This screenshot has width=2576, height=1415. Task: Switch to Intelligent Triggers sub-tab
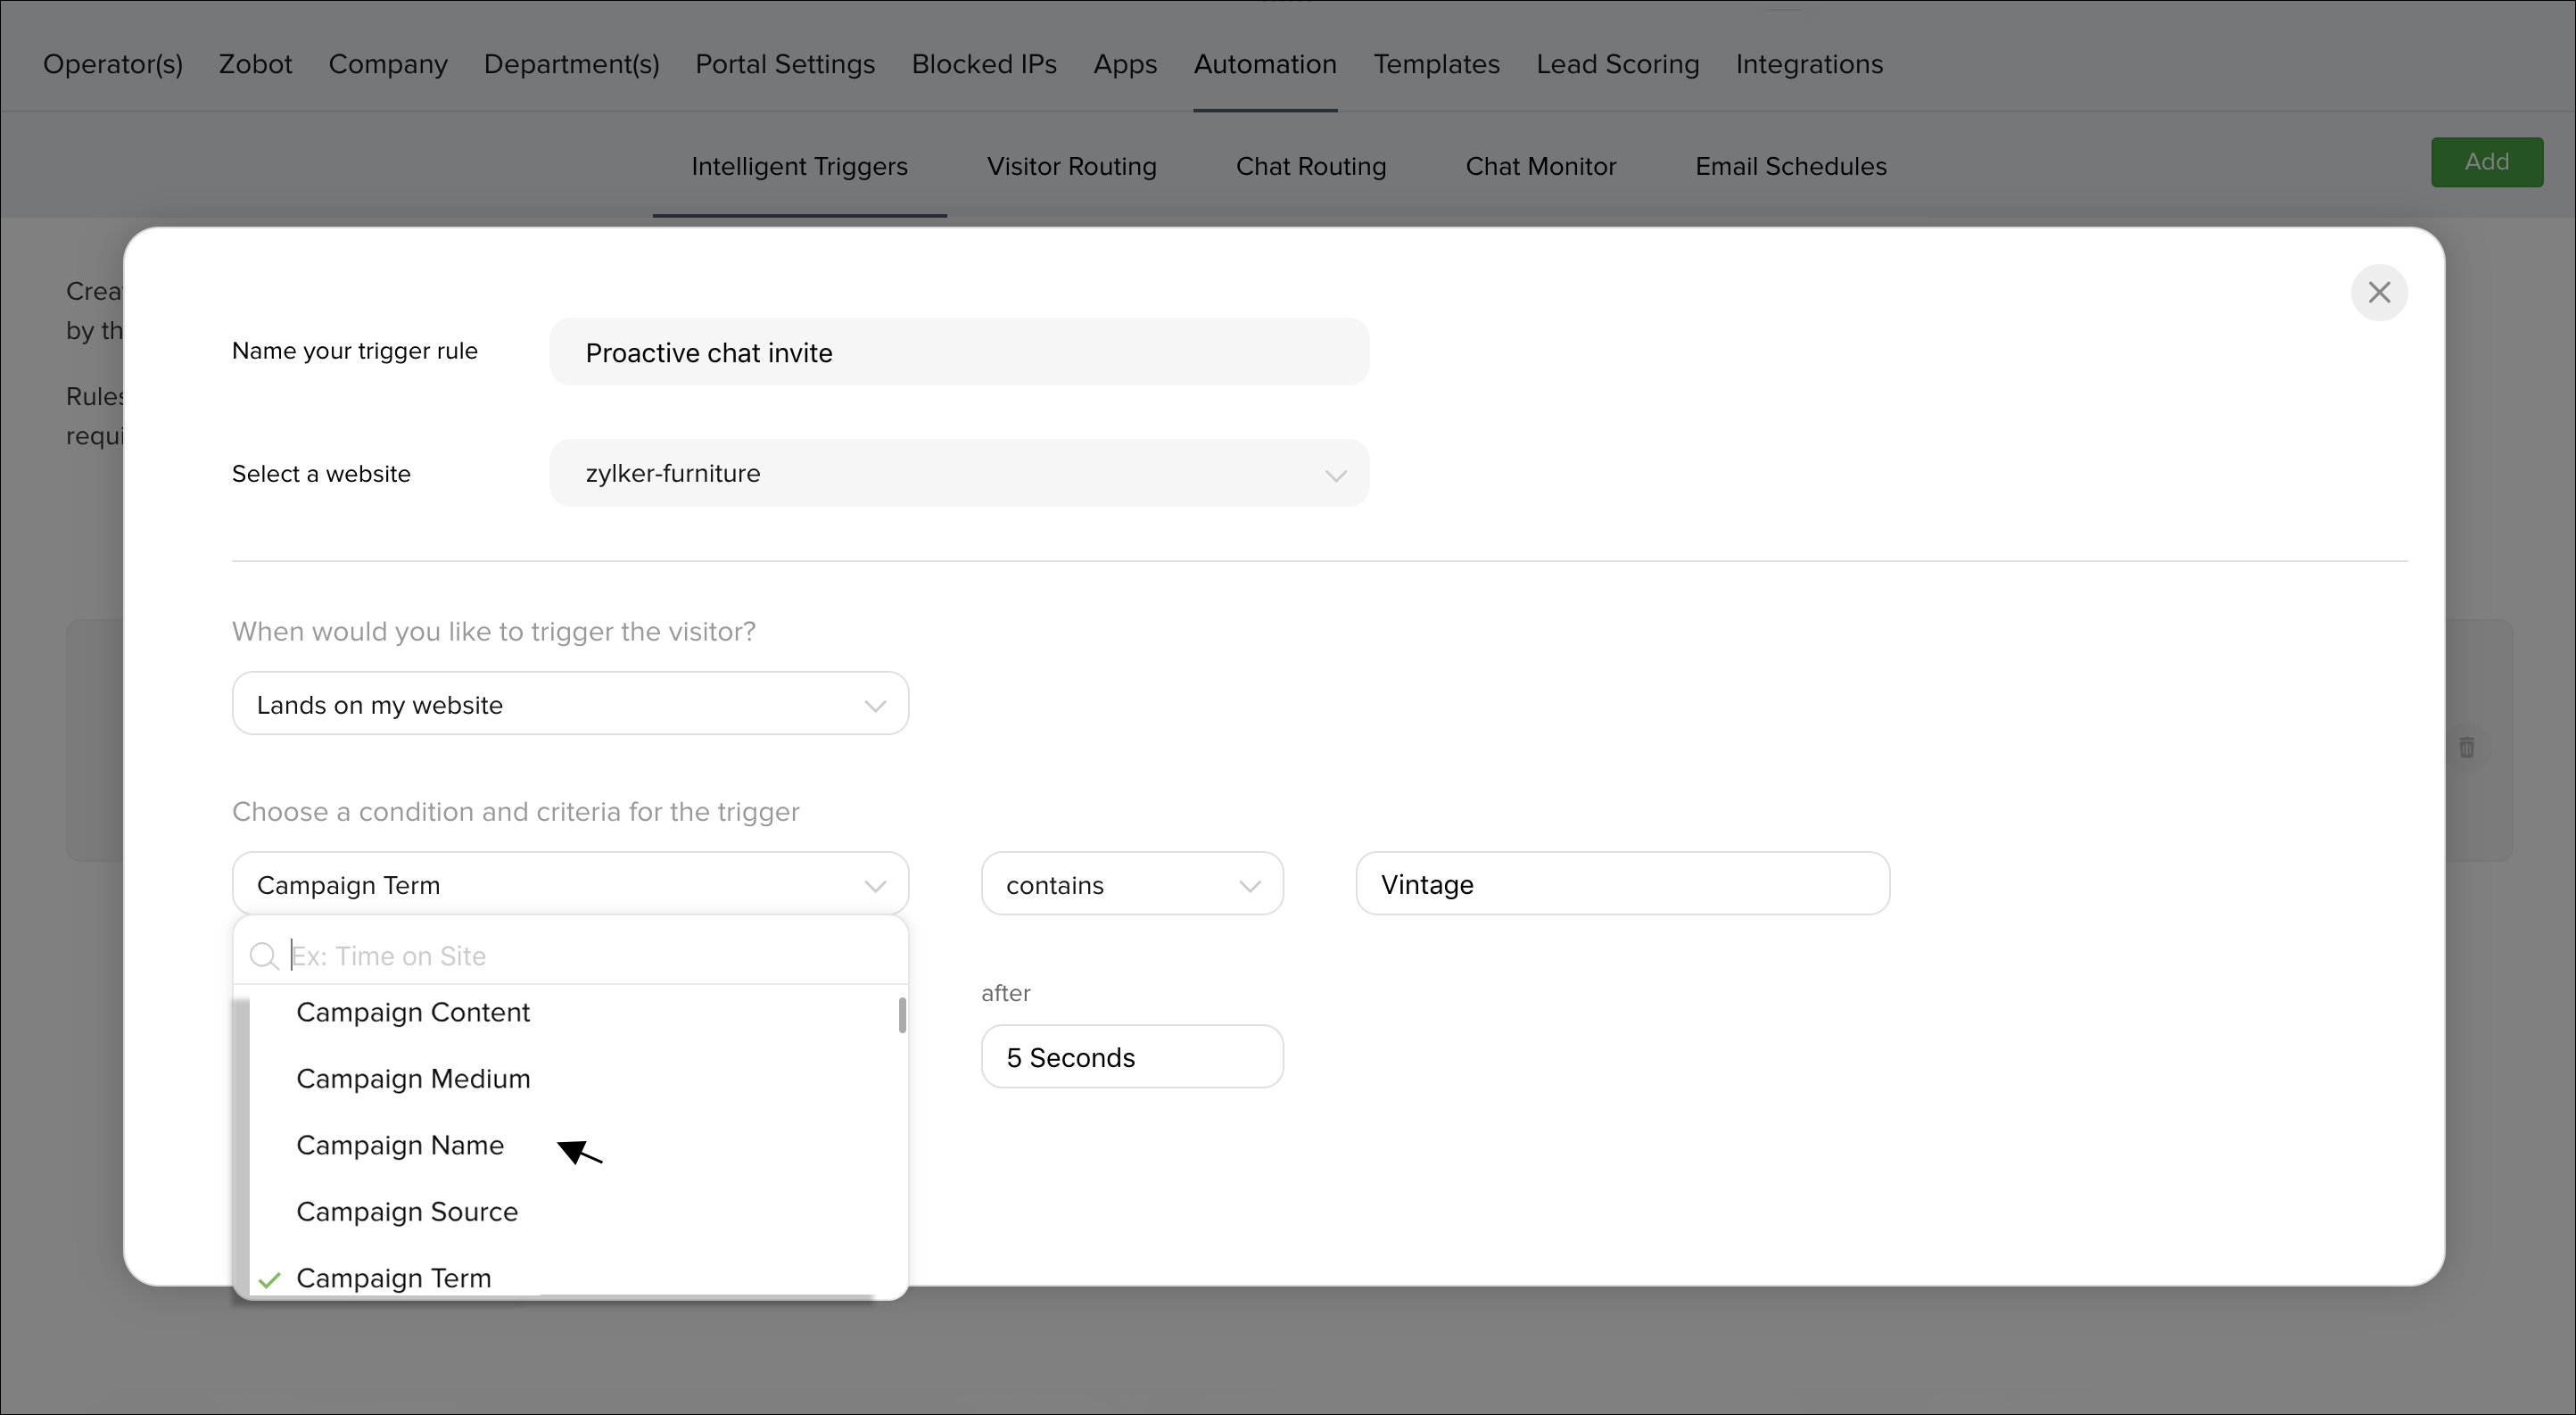799,166
